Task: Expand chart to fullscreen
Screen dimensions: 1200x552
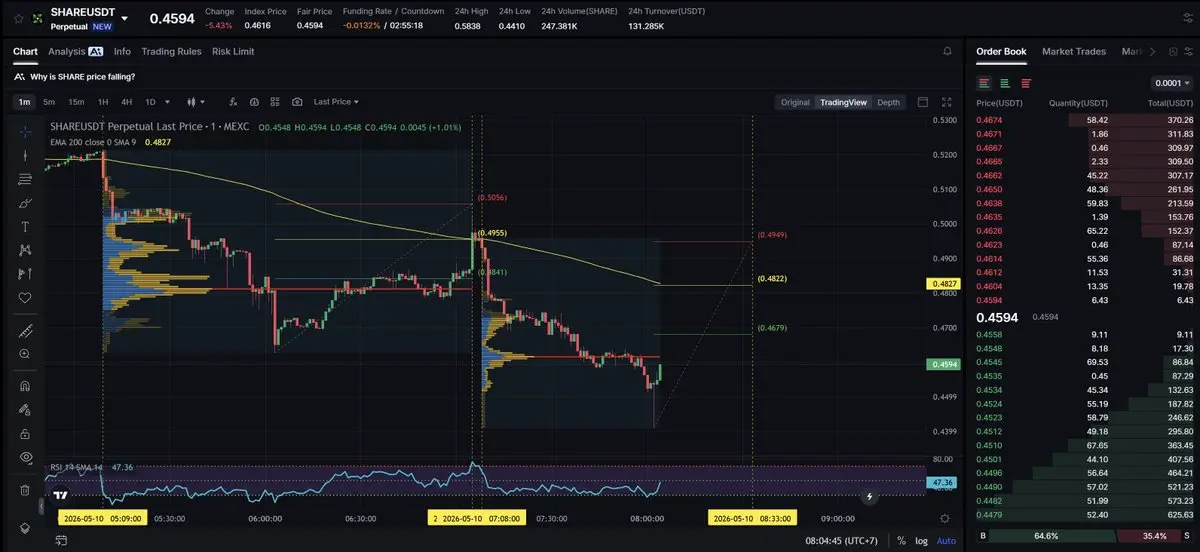Action: pos(947,102)
